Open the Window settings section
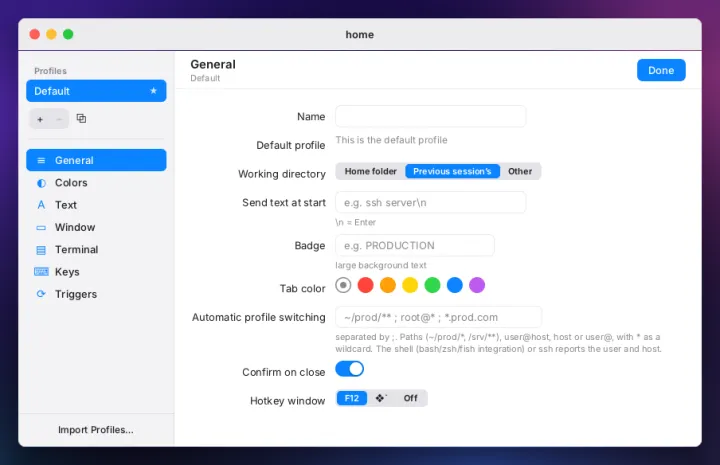Screen dimensions: 720x465 [x=96, y=227]
